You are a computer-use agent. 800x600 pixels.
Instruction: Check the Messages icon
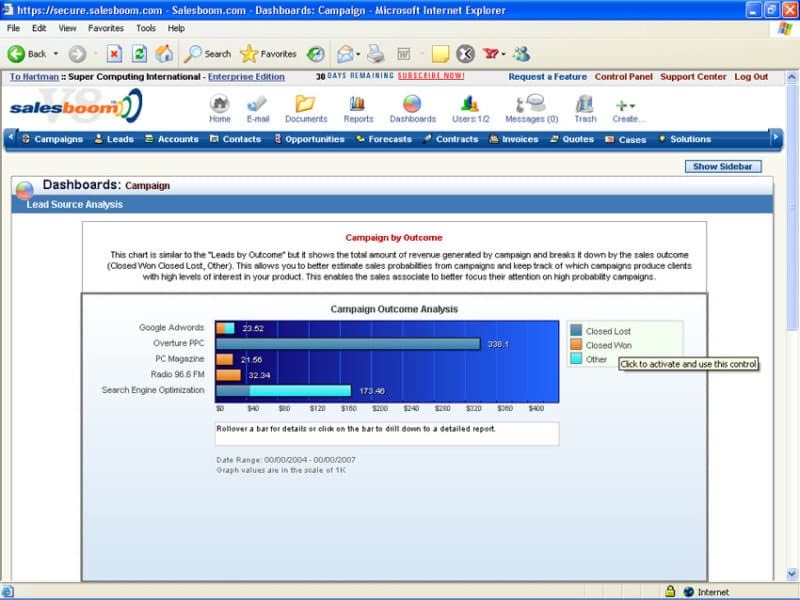tap(531, 104)
